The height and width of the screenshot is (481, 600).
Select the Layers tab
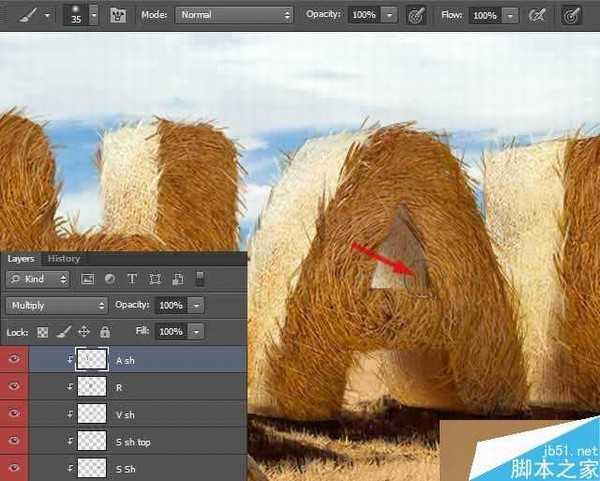[x=21, y=258]
